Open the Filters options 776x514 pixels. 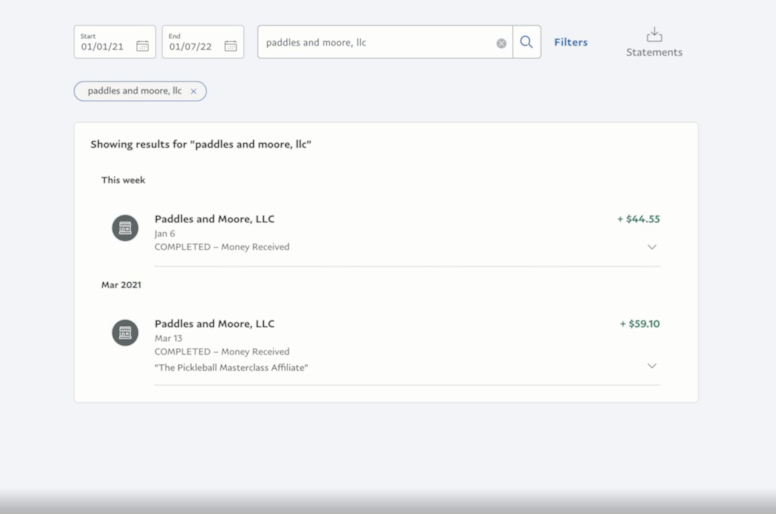pyautogui.click(x=571, y=42)
